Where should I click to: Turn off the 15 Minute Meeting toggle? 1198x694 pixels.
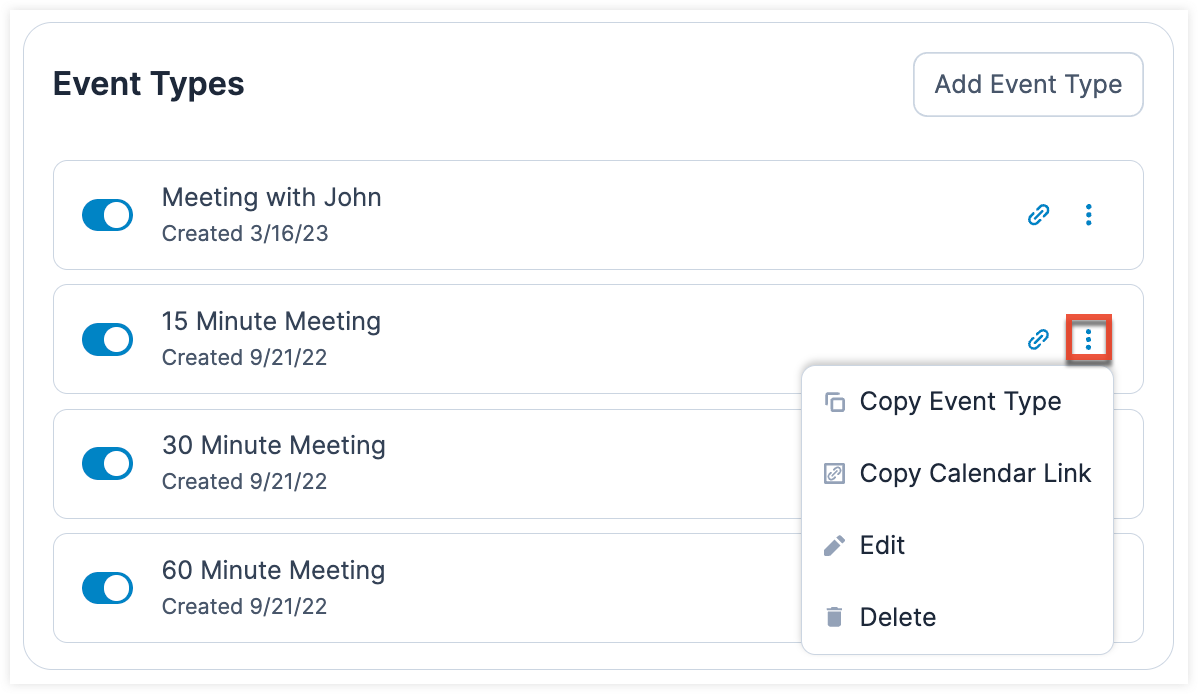point(107,340)
